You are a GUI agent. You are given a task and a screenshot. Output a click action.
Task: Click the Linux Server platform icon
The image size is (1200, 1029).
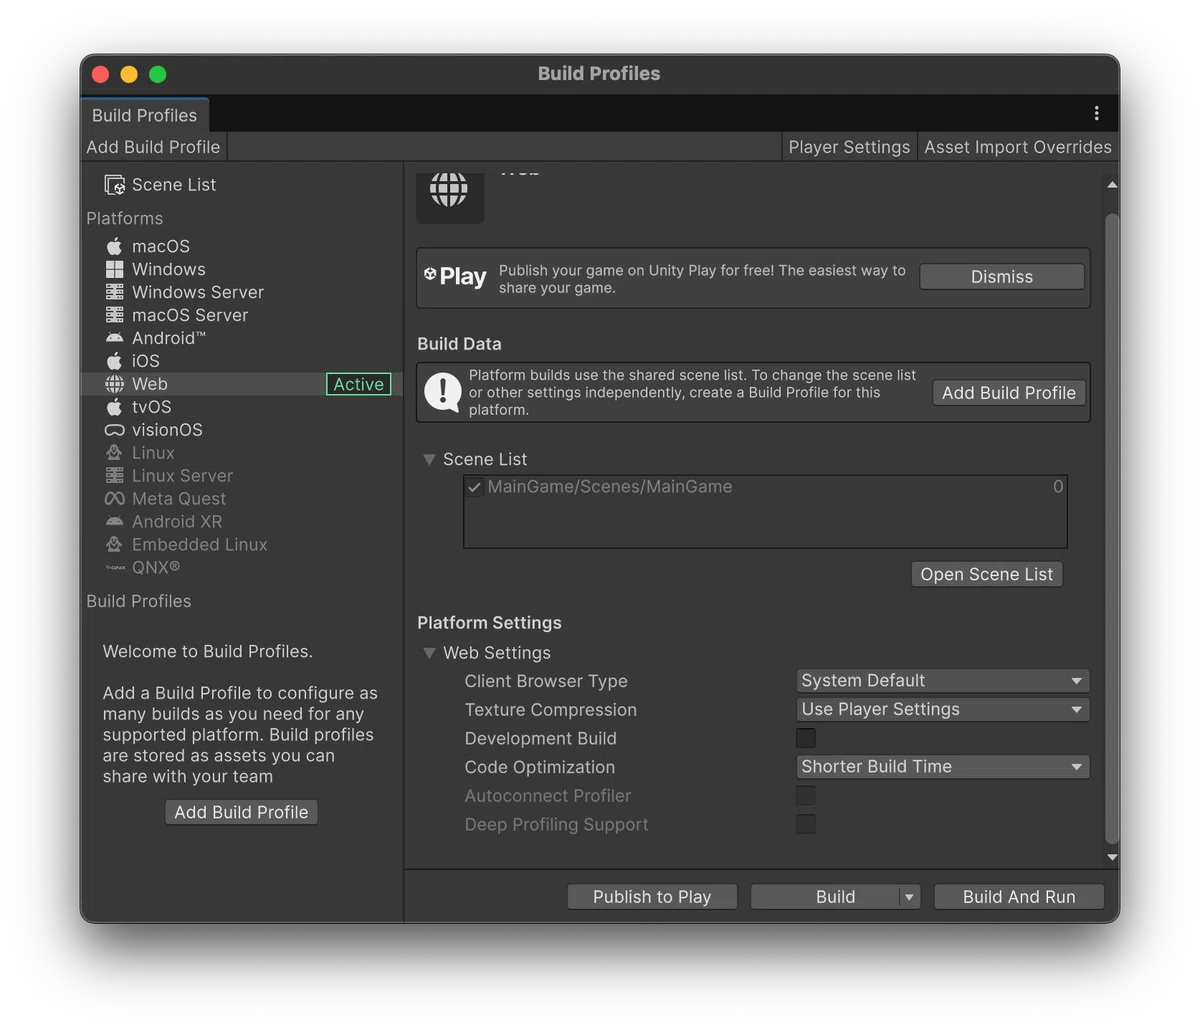115,476
